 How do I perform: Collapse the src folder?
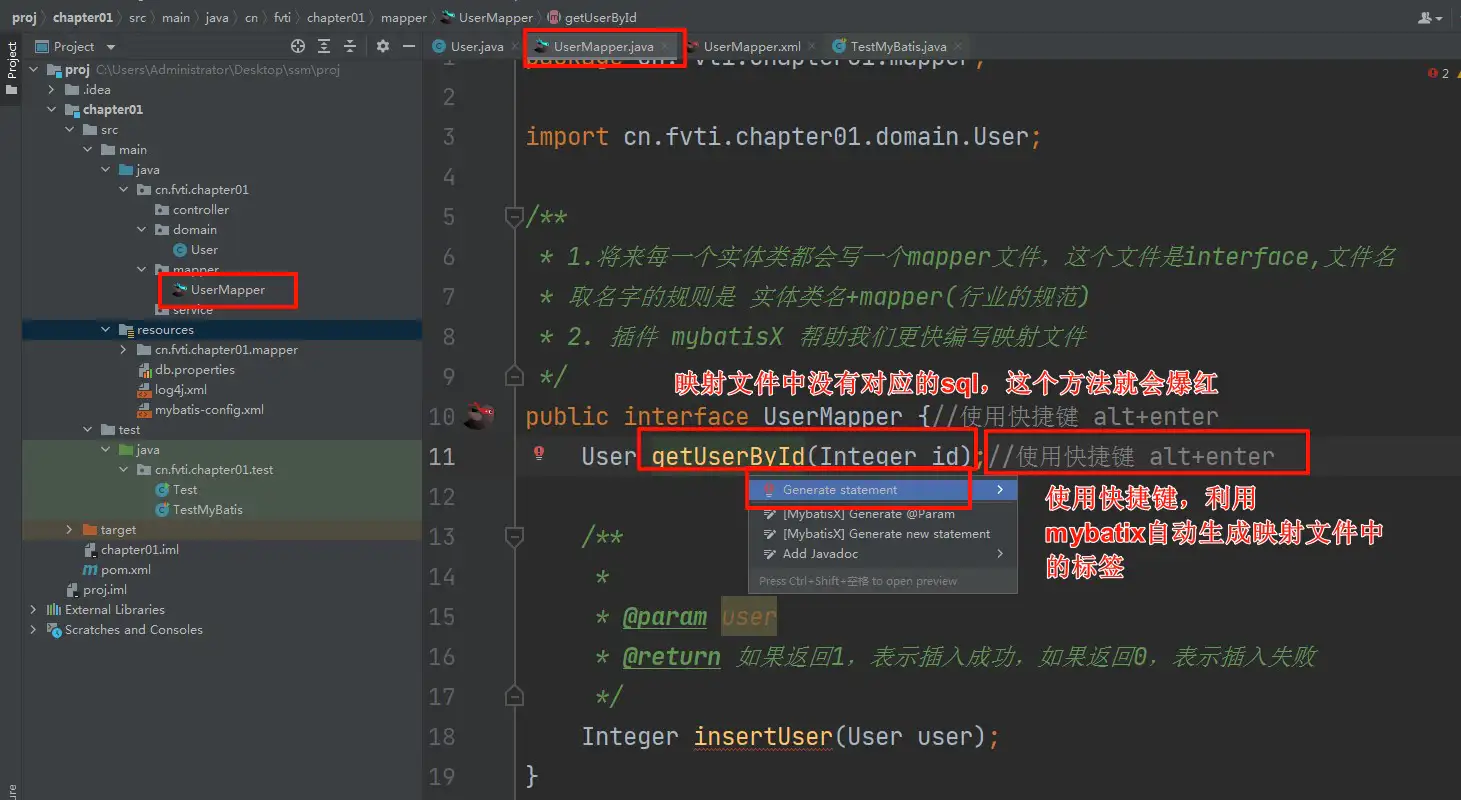[x=69, y=130]
